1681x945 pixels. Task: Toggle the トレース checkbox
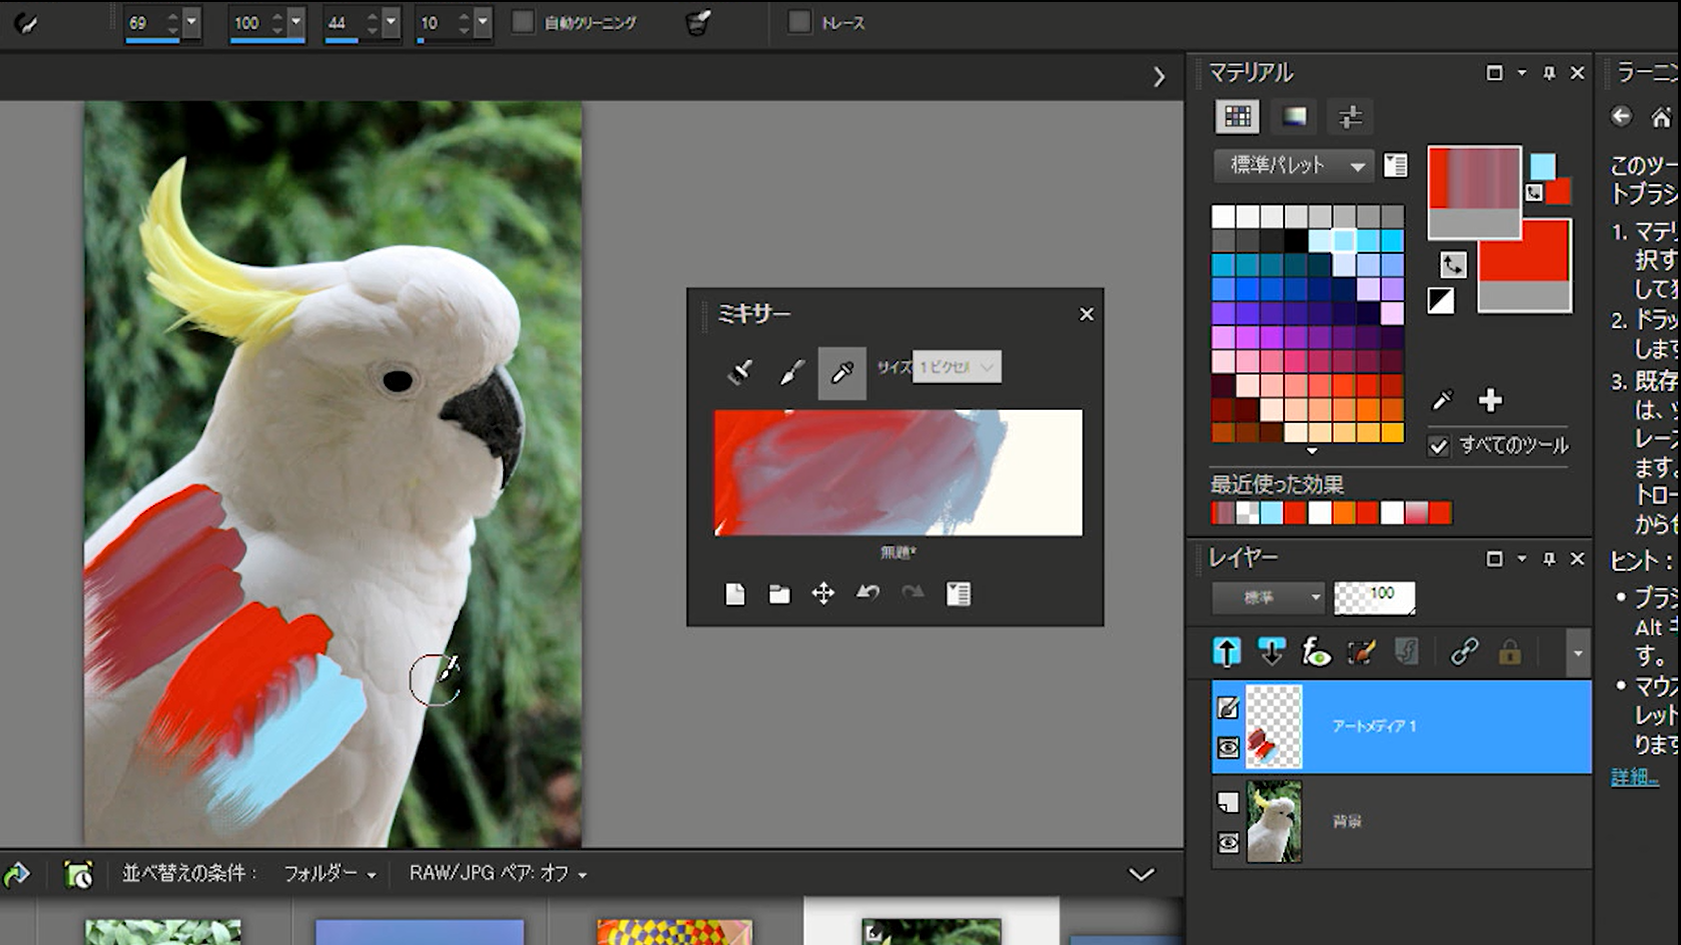(799, 23)
